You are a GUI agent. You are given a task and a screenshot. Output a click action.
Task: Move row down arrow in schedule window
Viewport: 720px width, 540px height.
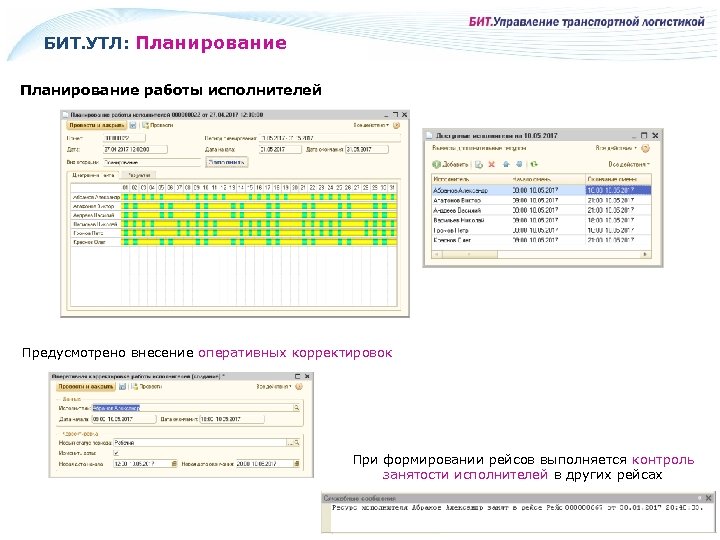[x=519, y=164]
